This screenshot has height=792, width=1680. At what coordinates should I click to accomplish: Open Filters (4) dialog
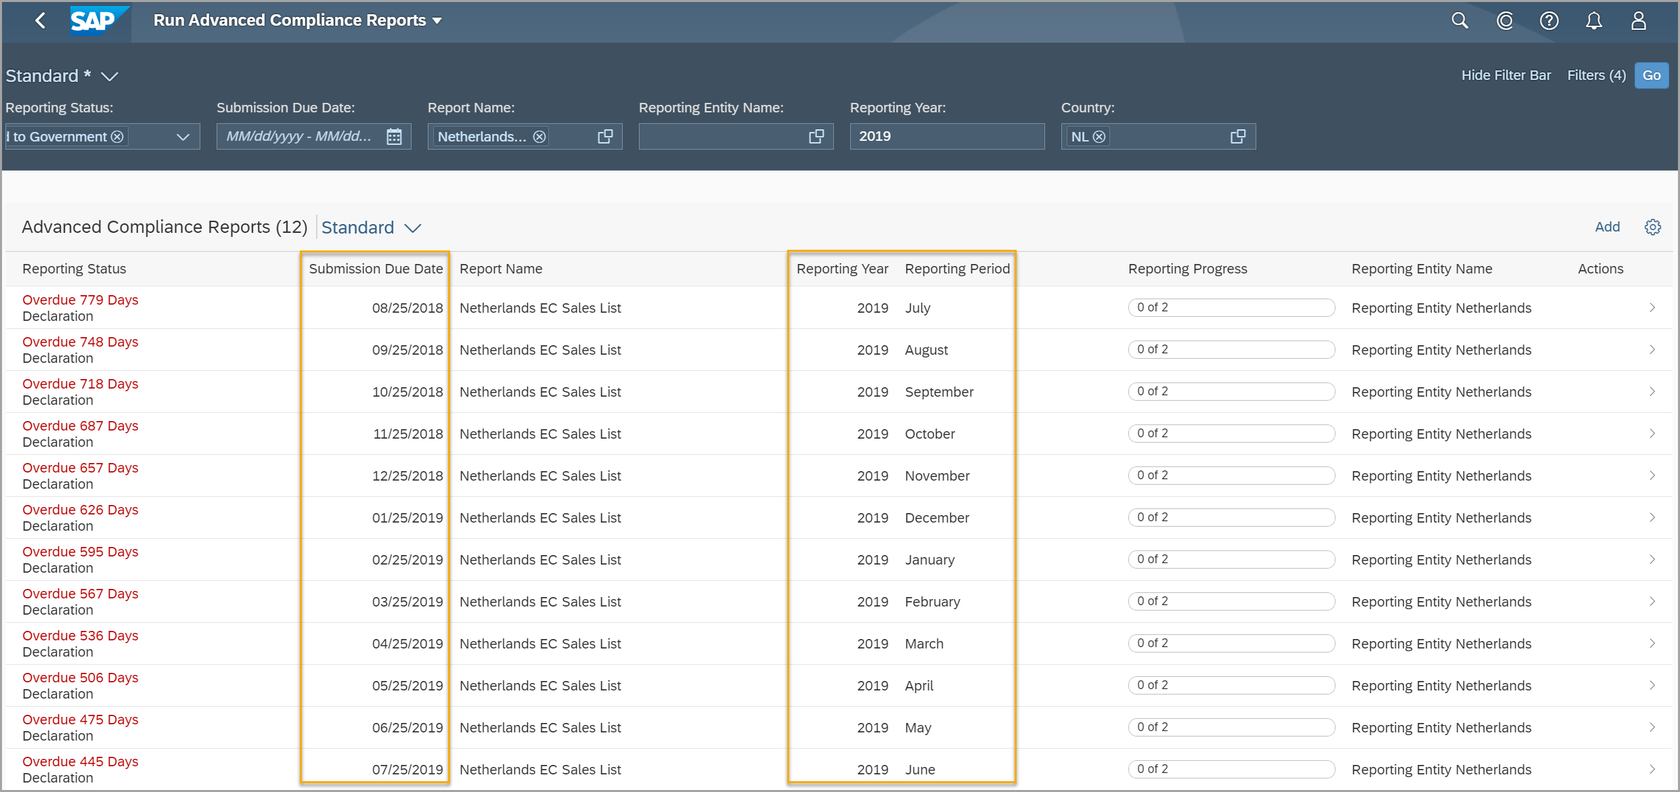(x=1596, y=75)
